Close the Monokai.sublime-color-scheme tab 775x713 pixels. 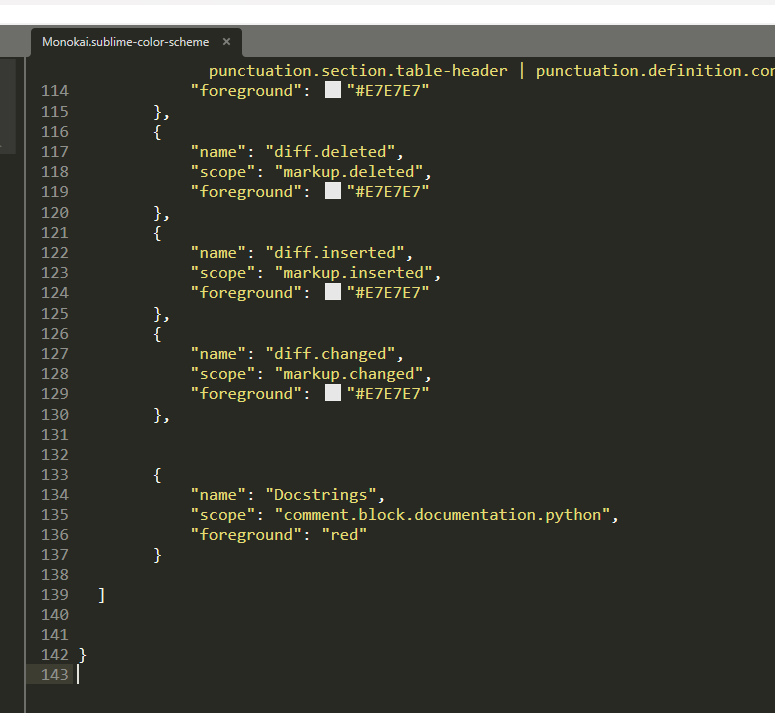[226, 42]
